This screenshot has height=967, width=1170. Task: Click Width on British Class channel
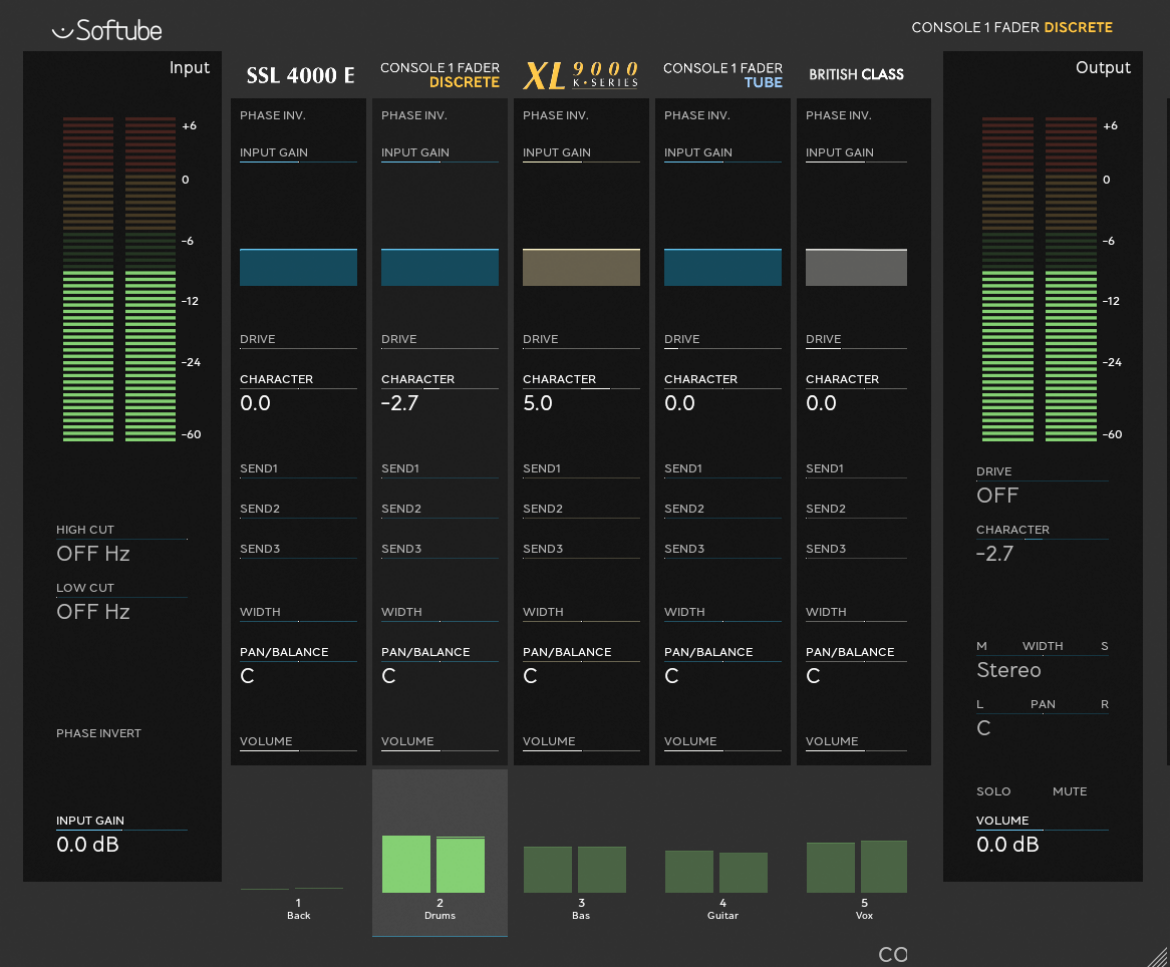856,613
